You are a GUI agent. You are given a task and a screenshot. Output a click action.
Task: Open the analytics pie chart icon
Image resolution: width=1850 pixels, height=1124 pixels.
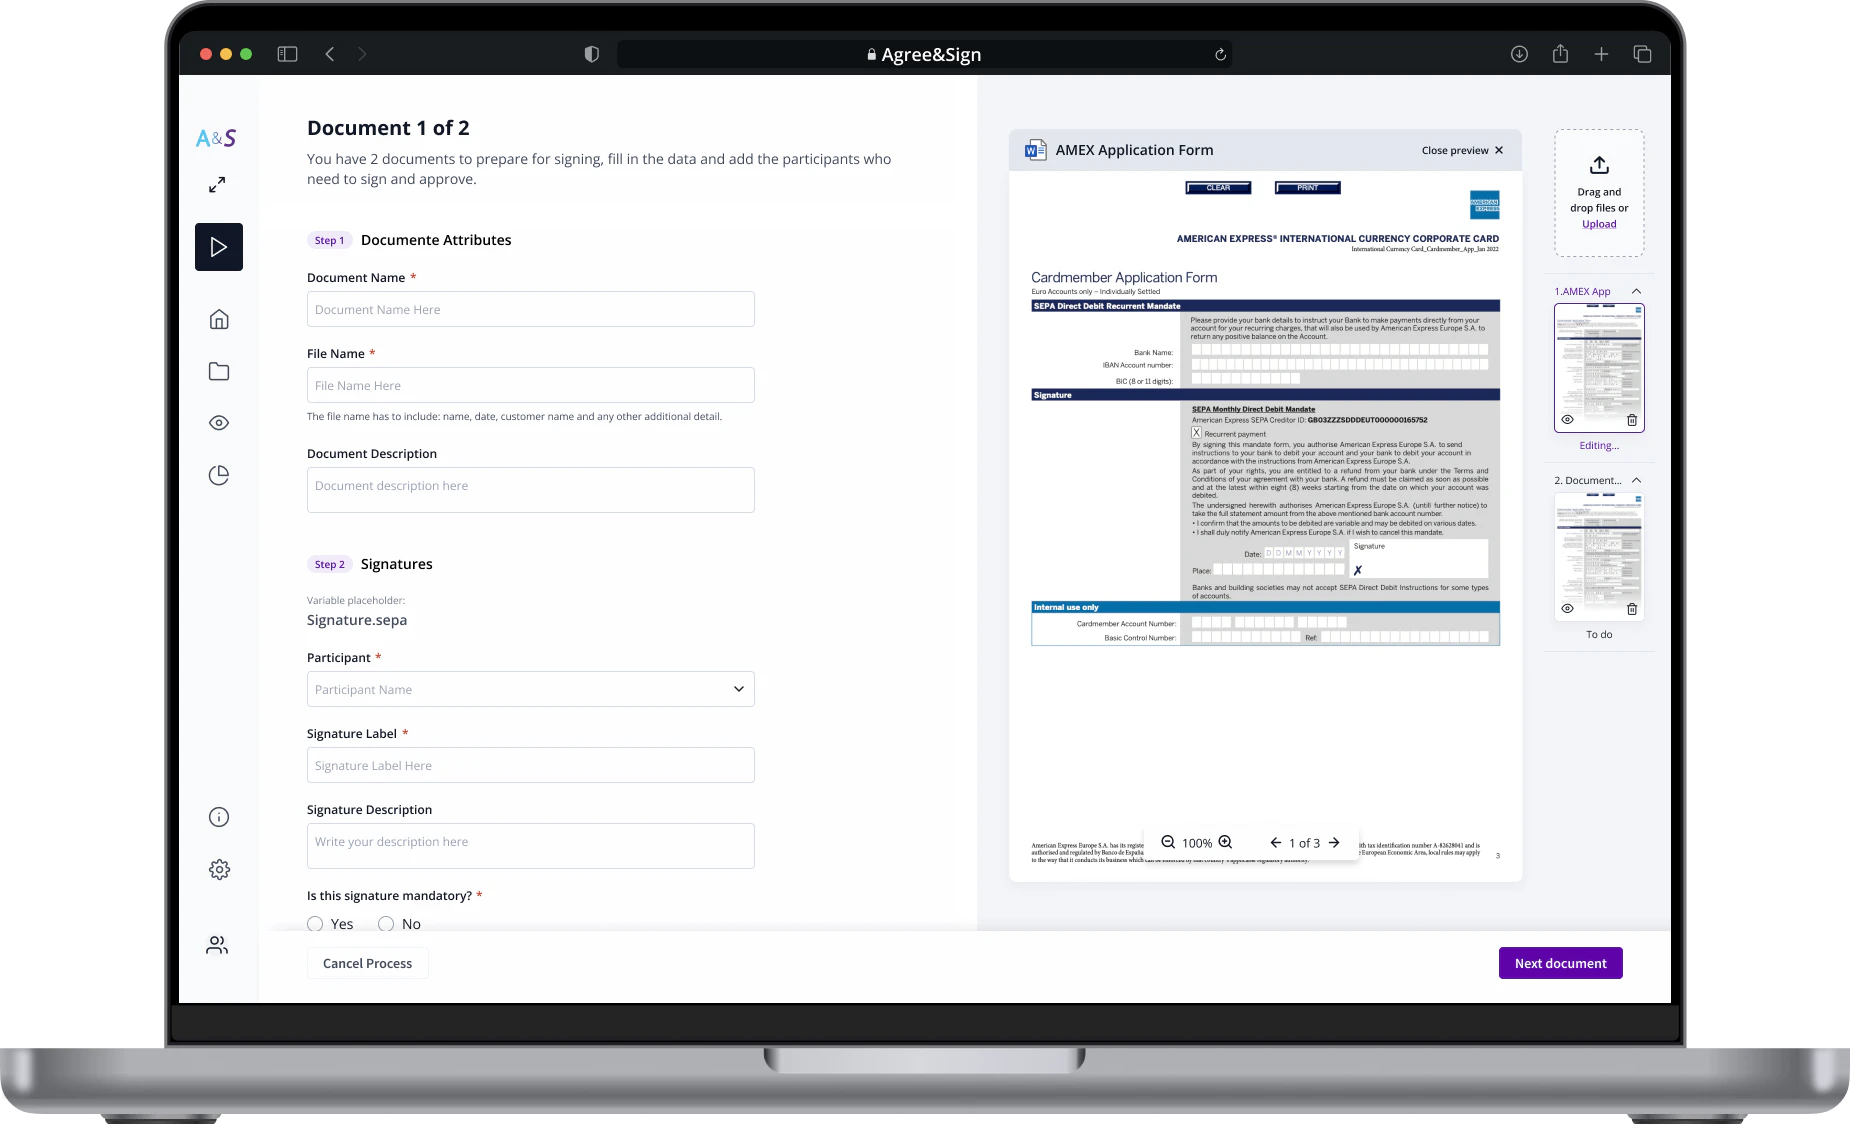(219, 475)
